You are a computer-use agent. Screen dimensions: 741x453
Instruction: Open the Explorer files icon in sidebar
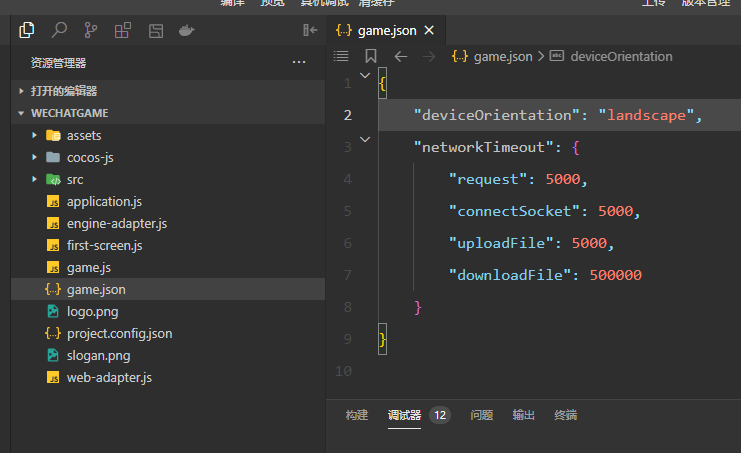click(x=26, y=30)
